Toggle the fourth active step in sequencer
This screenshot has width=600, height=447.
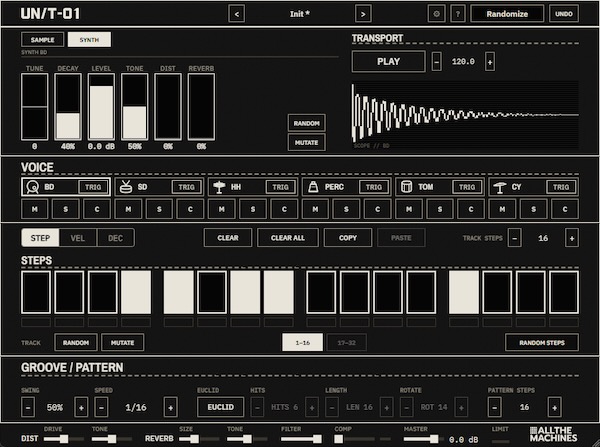coord(279,292)
